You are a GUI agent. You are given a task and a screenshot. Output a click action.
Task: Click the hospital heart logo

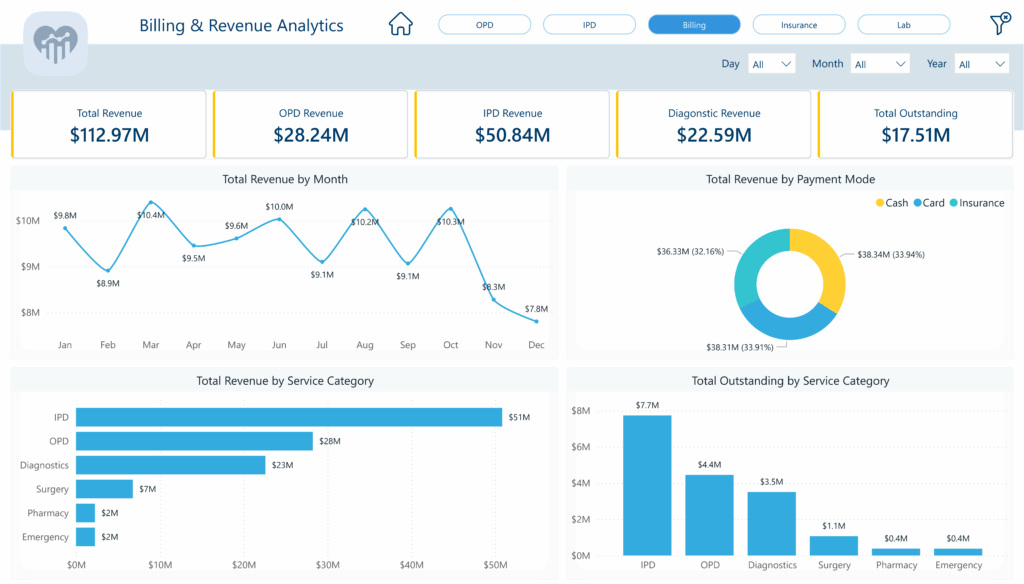click(x=55, y=43)
